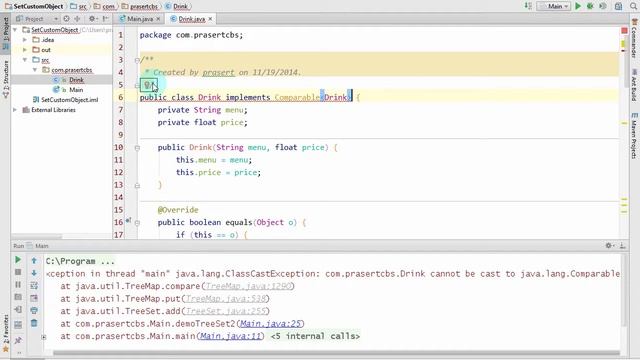Click the overrides gutter icon at line 16
The height and width of the screenshot is (360, 640).
128,221
